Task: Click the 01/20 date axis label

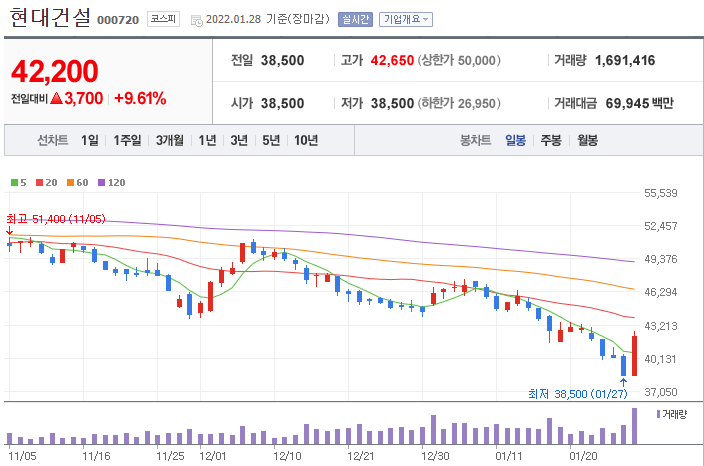Action: tap(583, 456)
